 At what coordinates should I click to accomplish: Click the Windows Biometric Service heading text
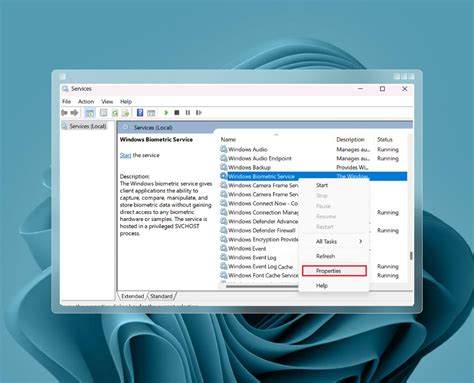click(x=156, y=139)
